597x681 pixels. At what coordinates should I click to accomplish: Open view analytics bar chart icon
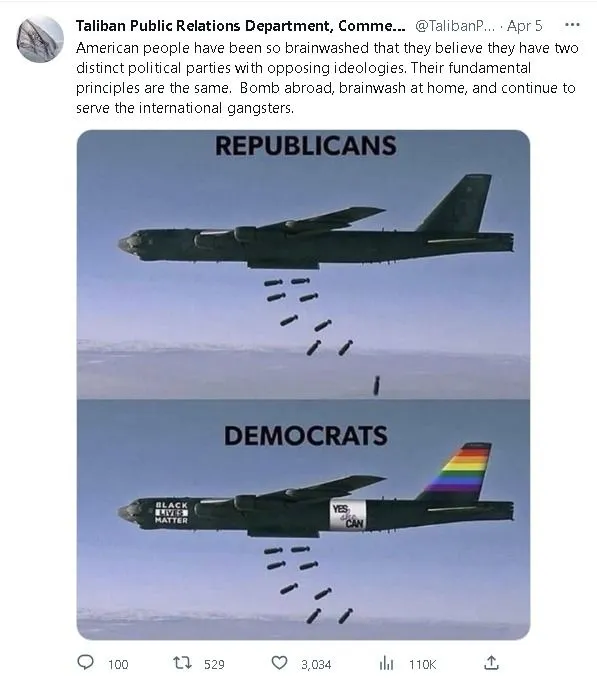(386, 663)
